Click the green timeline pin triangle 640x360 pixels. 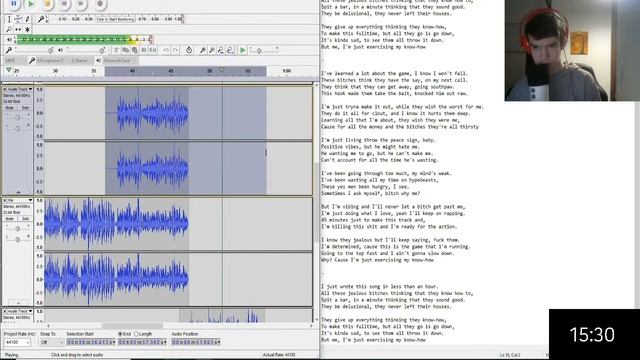(x=9, y=70)
